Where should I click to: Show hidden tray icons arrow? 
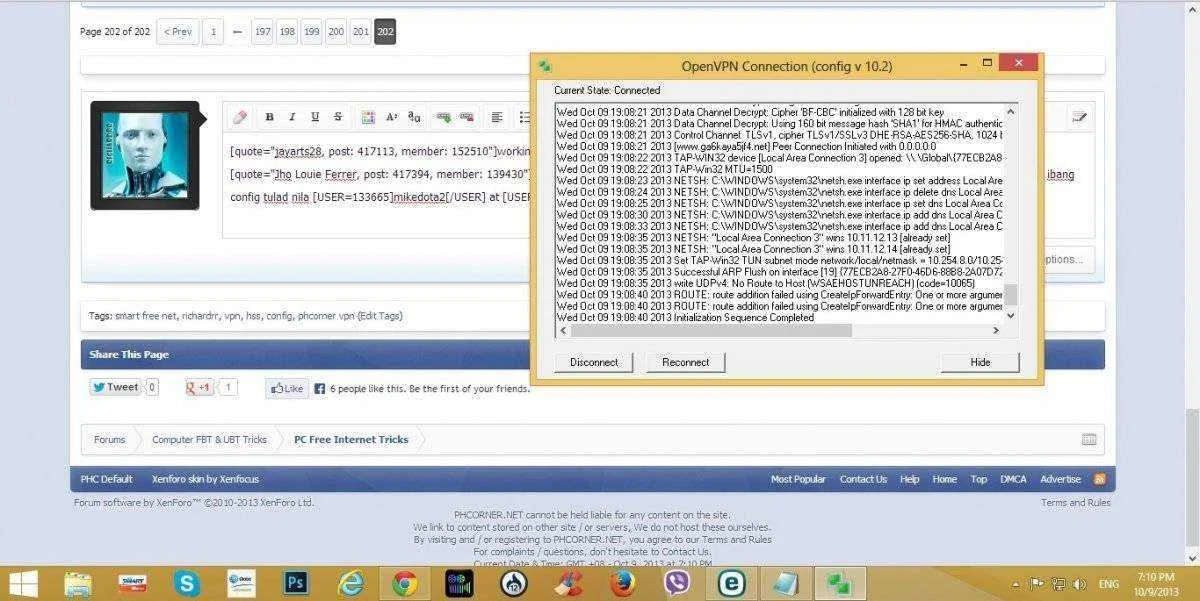[x=1016, y=584]
